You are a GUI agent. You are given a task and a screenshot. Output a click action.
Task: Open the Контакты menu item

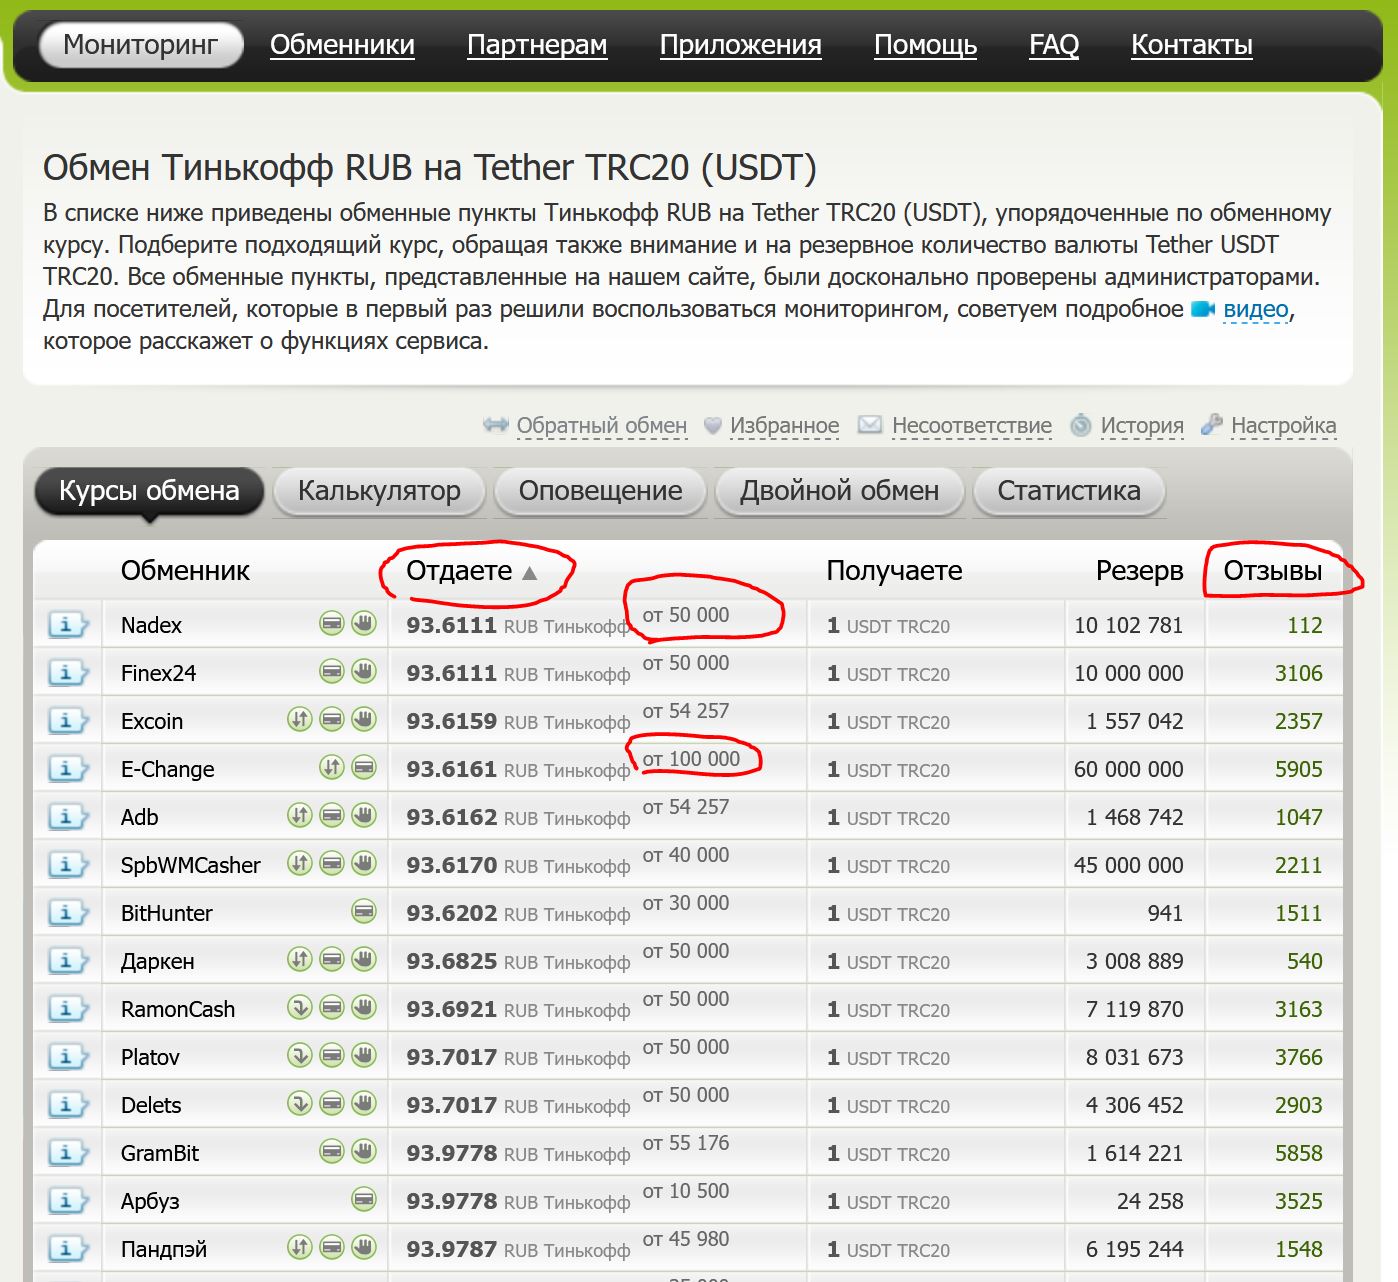(1192, 45)
